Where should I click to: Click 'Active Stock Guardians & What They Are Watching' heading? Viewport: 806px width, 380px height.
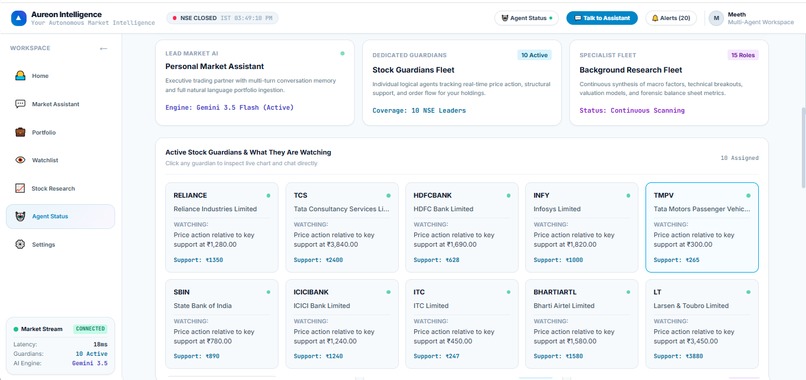coord(248,152)
